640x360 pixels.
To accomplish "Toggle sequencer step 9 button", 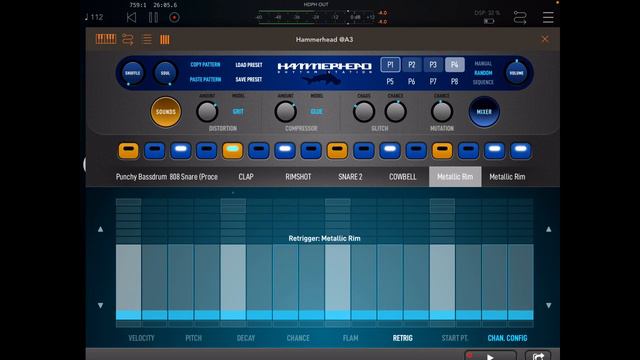I will tap(337, 150).
